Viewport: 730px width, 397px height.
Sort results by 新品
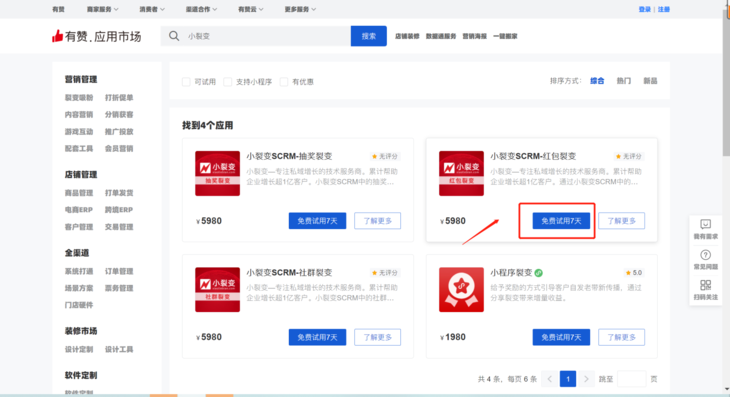point(650,81)
